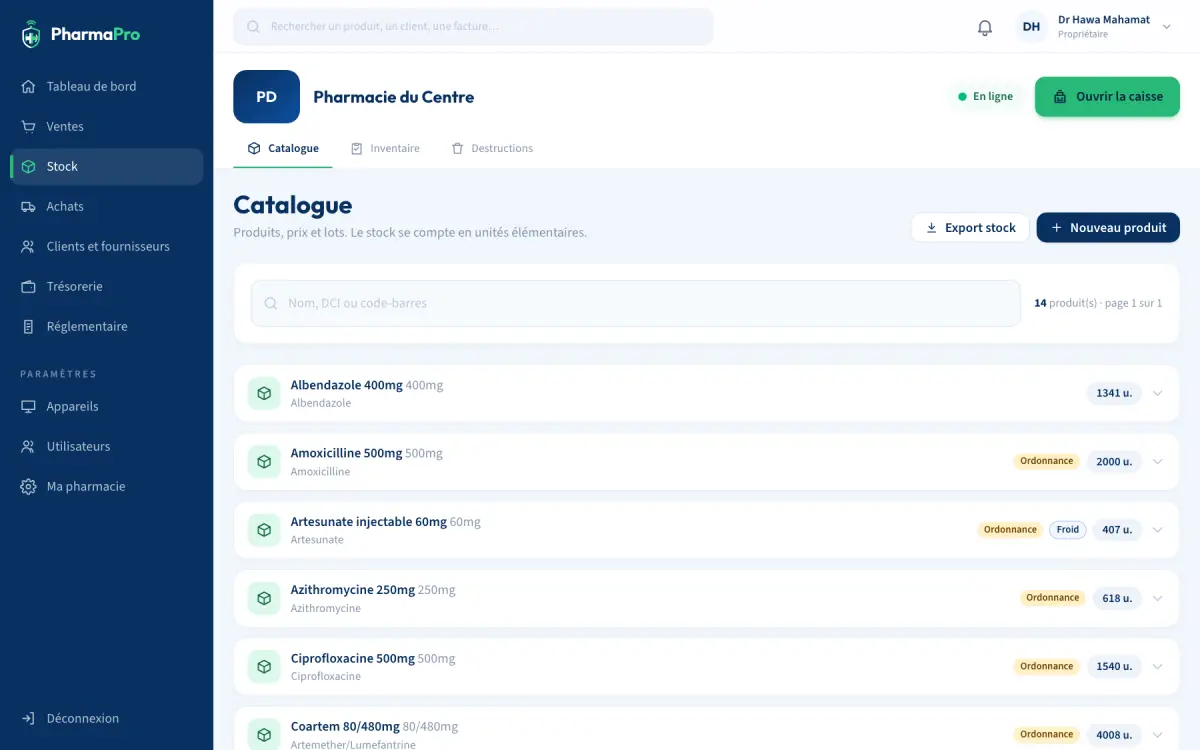The image size is (1200, 750).
Task: Click the Nouveau produit button
Action: tap(1108, 227)
